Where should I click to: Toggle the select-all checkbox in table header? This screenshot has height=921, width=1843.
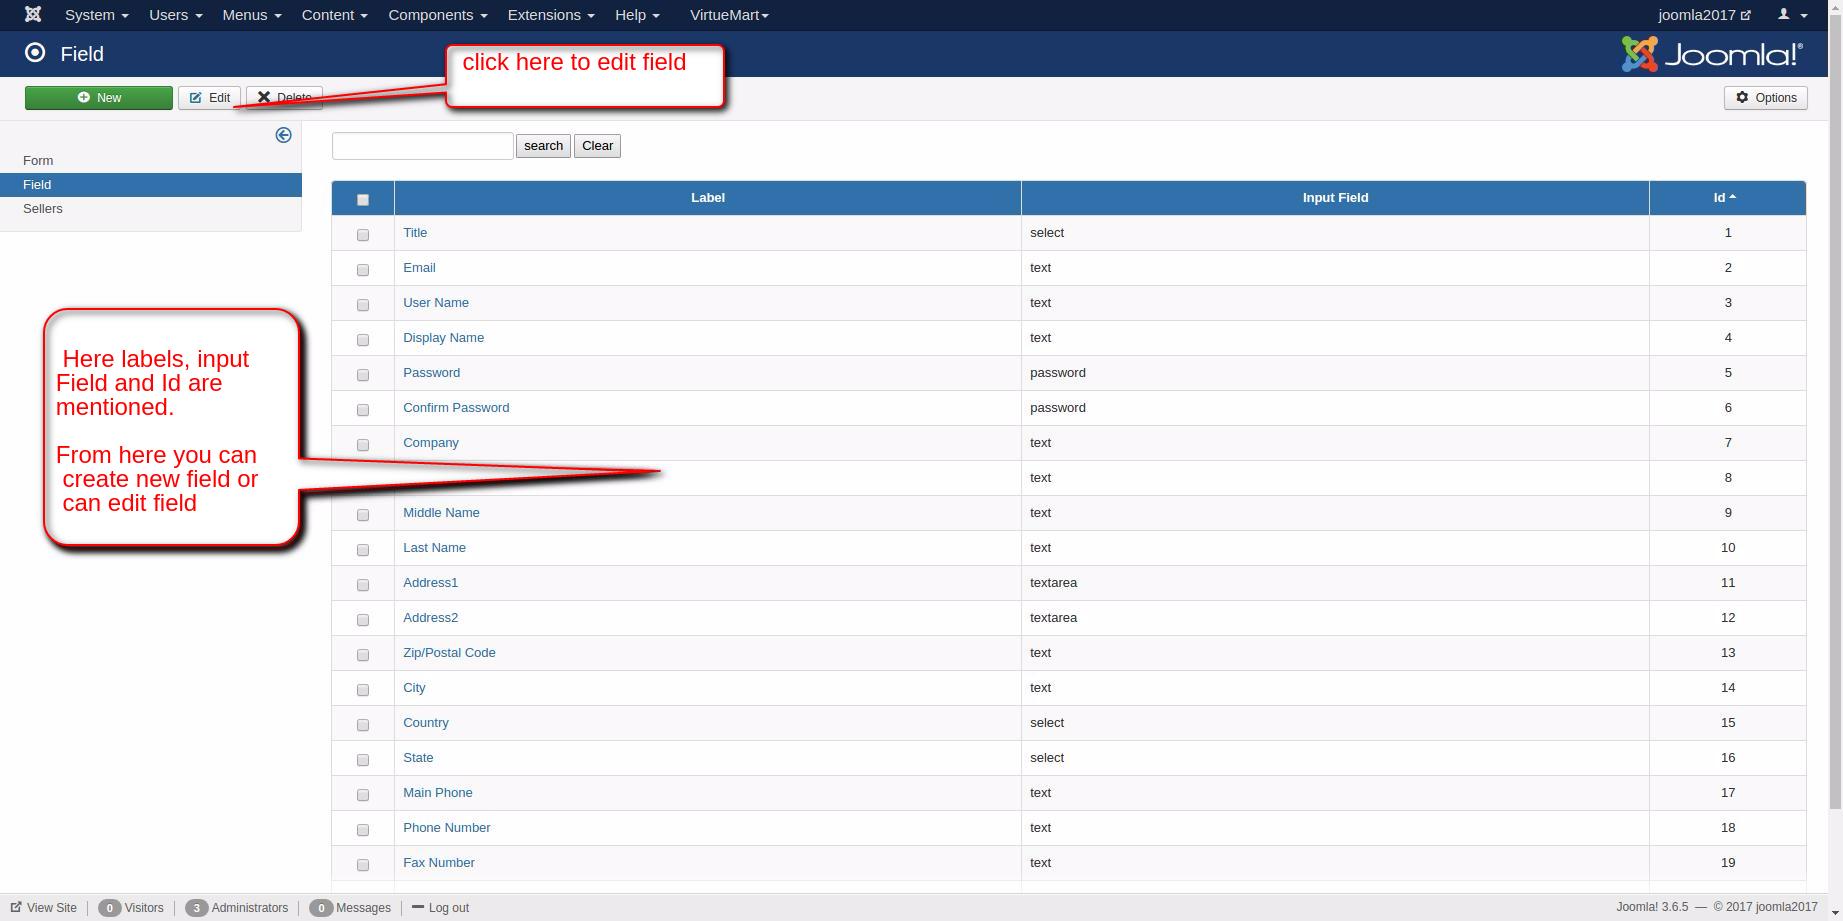pos(363,200)
